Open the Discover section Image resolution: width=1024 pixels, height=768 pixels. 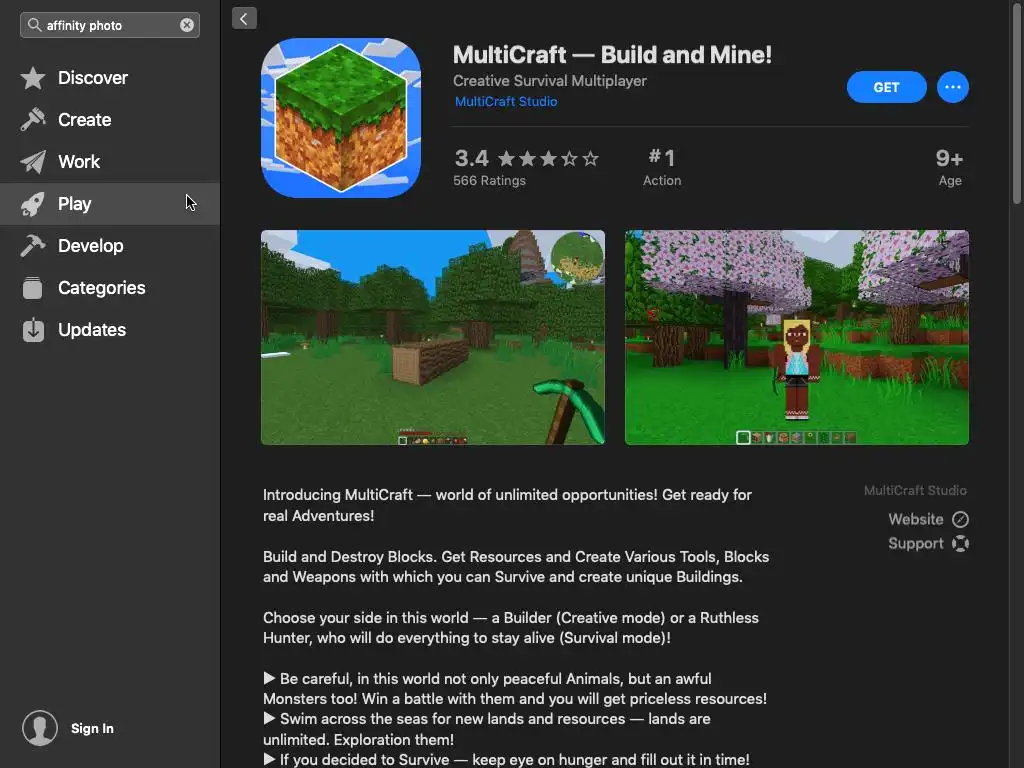[110, 78]
